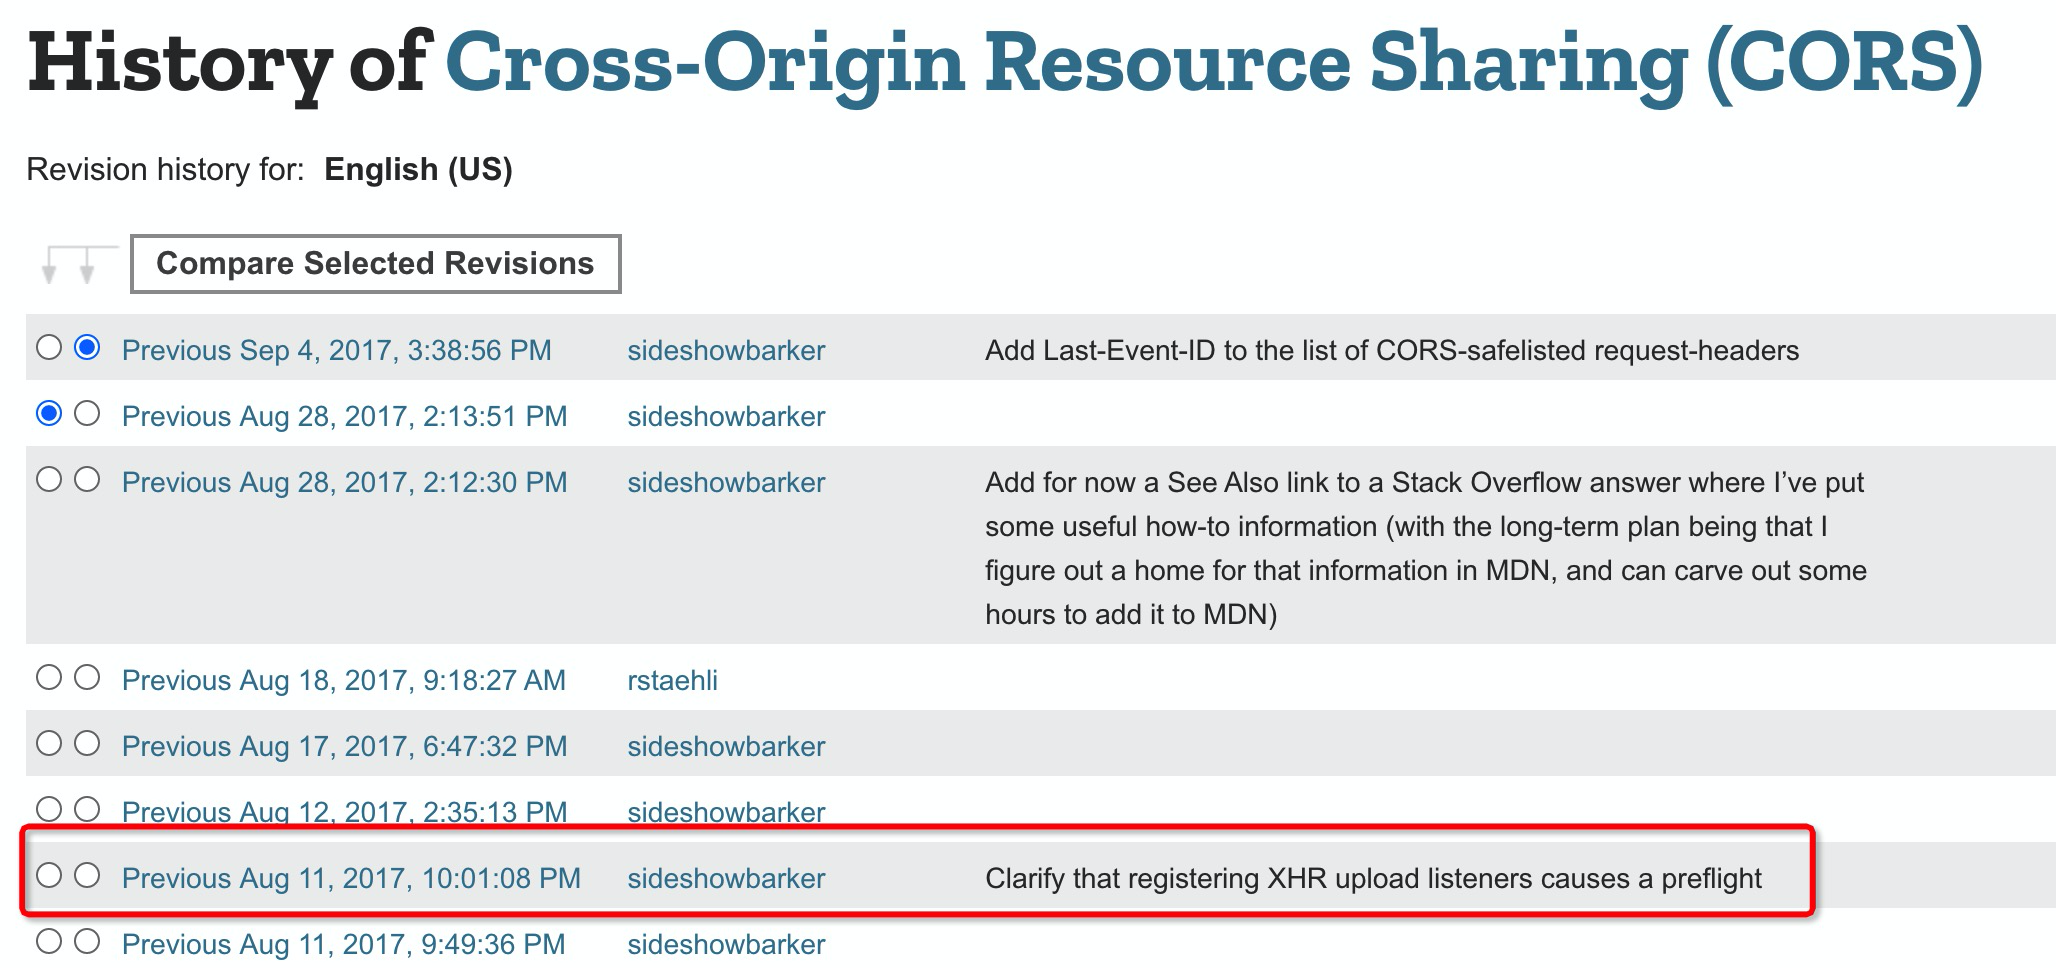Open revision Previous Sep 4, 2017, 3:38:56 PM
The height and width of the screenshot is (968, 2056).
(x=337, y=350)
